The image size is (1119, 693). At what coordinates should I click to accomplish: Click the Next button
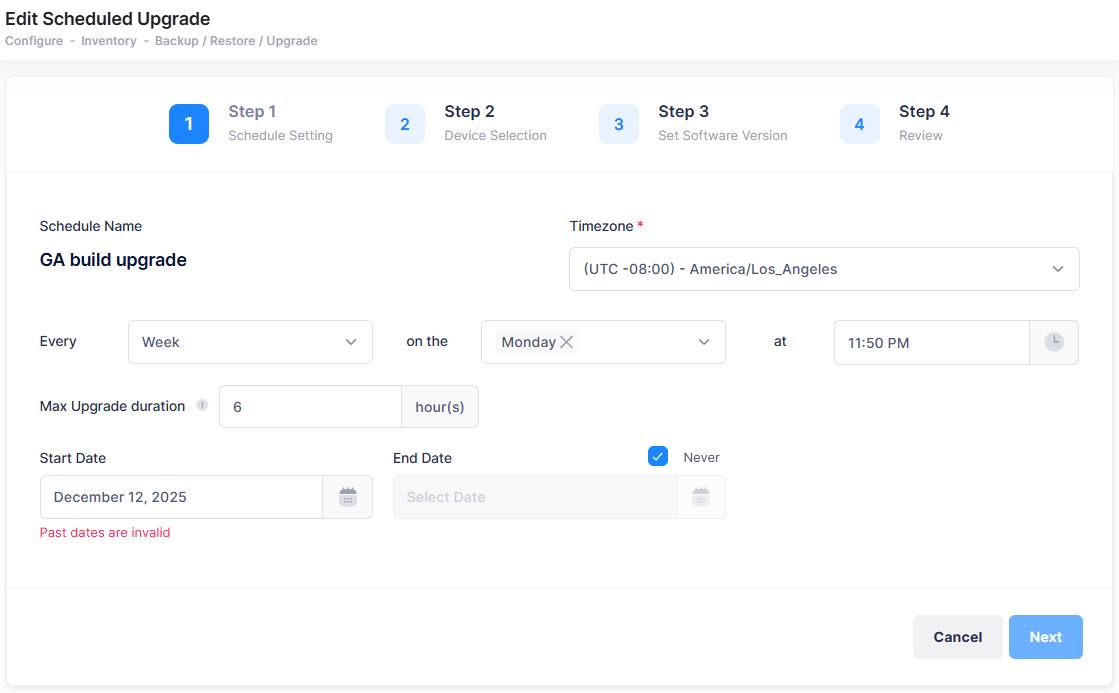pyautogui.click(x=1045, y=637)
